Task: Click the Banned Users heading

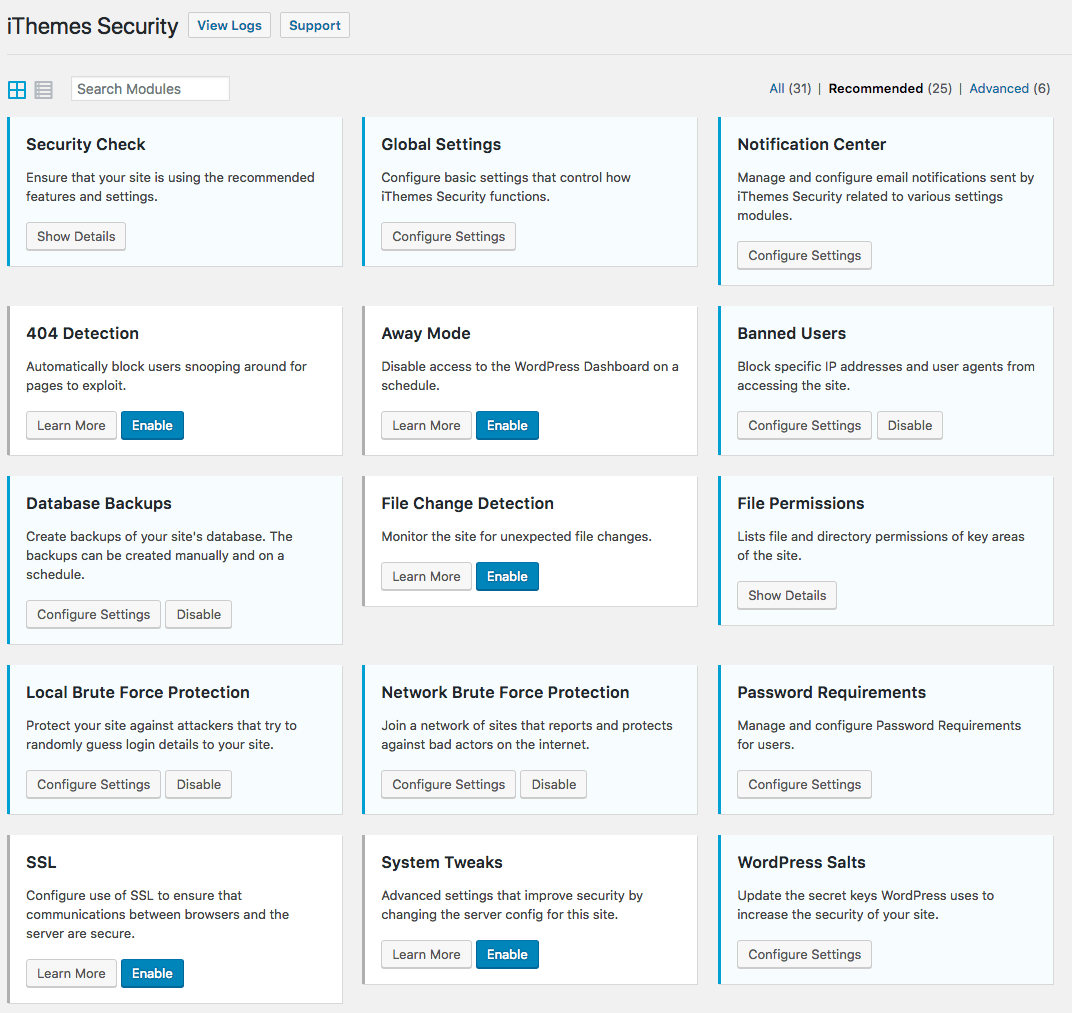Action: pyautogui.click(x=791, y=334)
